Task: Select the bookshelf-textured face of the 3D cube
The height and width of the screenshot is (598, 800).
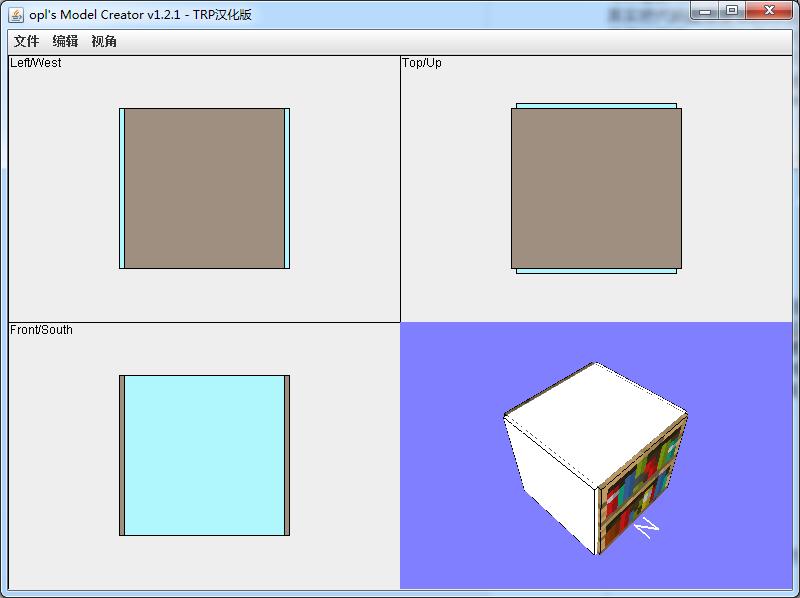Action: (x=642, y=487)
